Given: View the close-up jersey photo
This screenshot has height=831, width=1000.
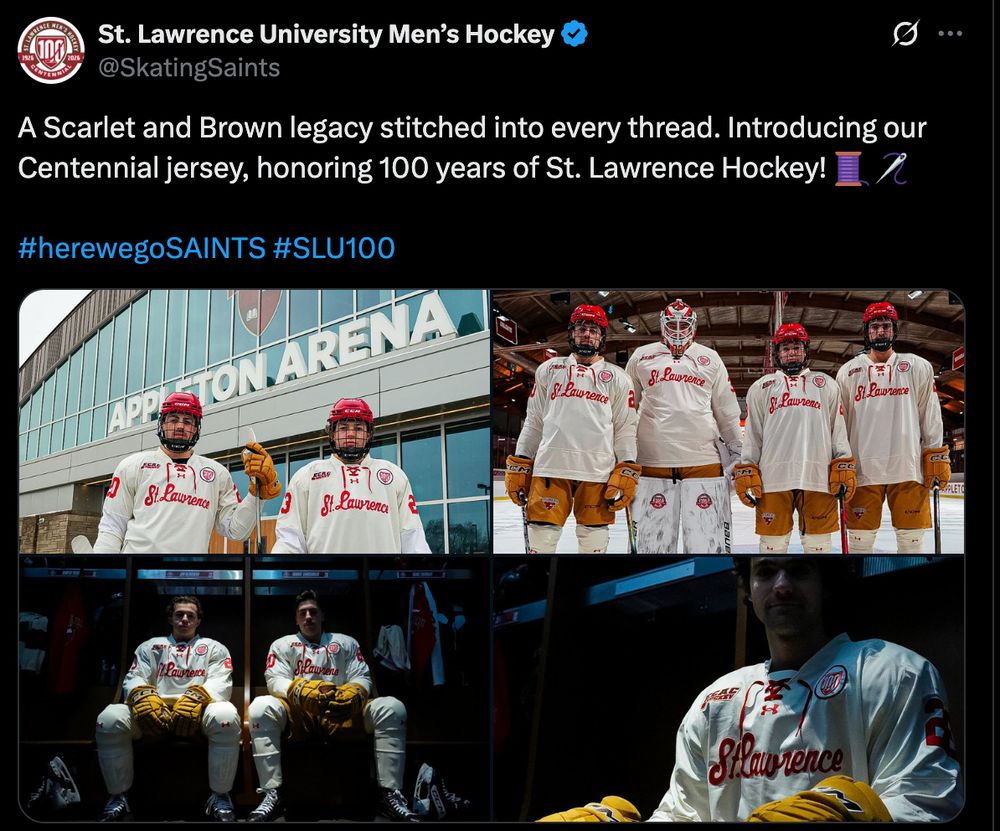Looking at the screenshot, I should 728,689.
